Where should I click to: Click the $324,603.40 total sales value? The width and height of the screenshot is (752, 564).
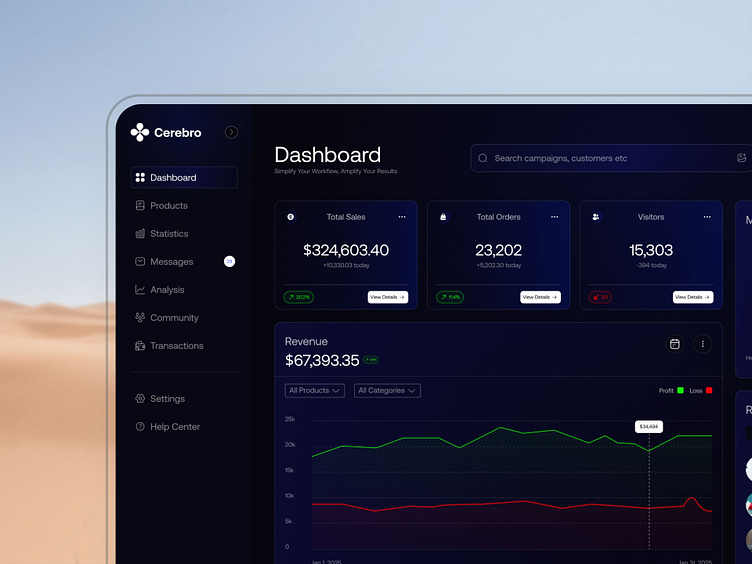pyautogui.click(x=346, y=250)
